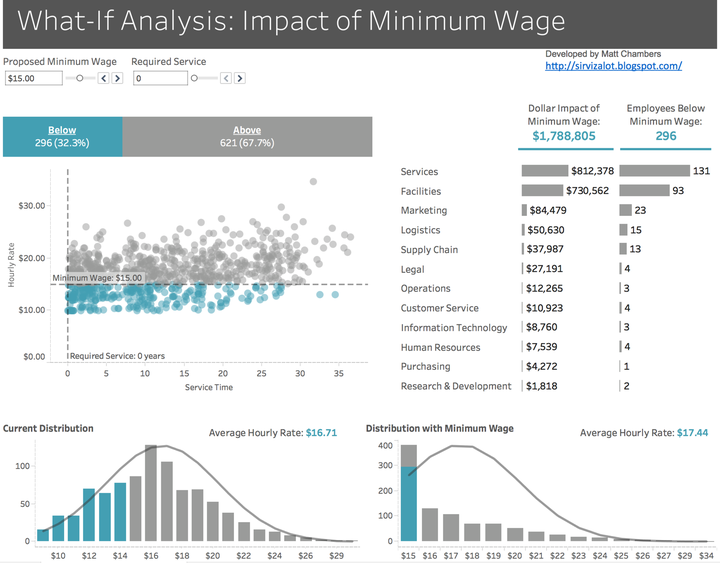Click the $37,987 Supply Chain impact value
This screenshot has width=720, height=563.
tap(545, 249)
